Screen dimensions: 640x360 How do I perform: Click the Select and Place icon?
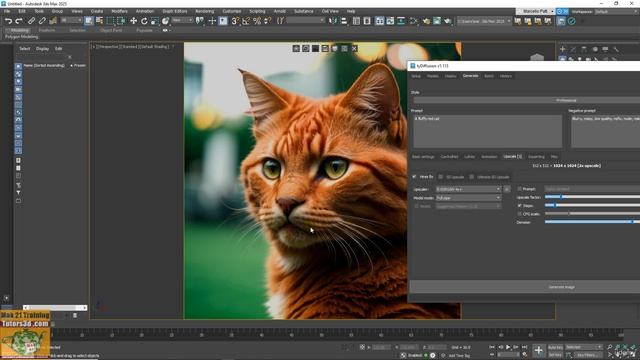point(165,21)
